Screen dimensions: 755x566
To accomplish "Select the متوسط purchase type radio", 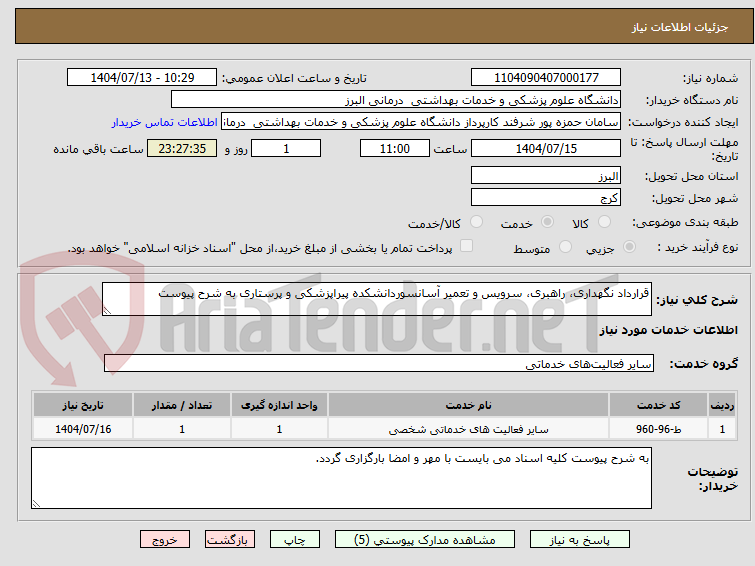I will tap(565, 247).
